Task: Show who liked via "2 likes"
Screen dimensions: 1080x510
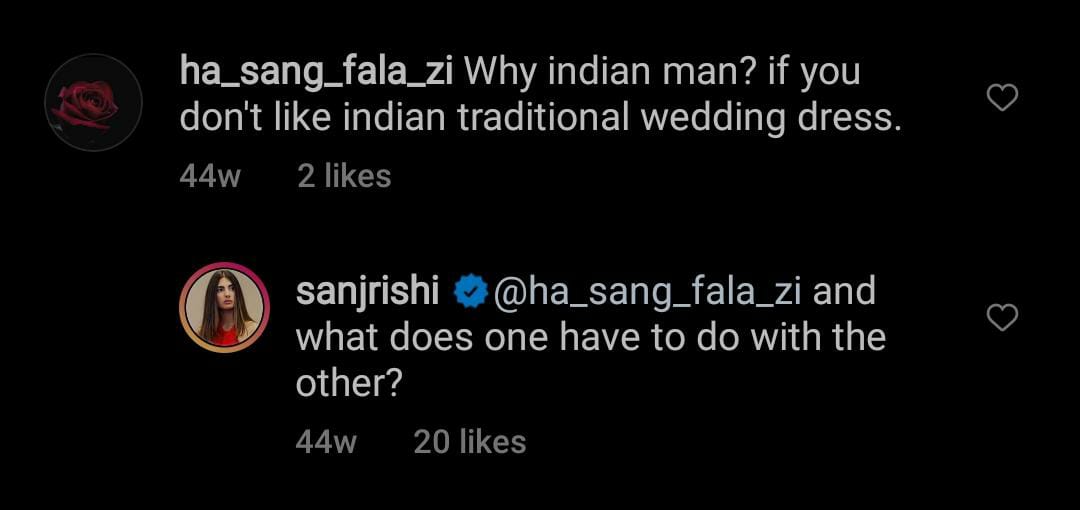Action: [x=344, y=176]
